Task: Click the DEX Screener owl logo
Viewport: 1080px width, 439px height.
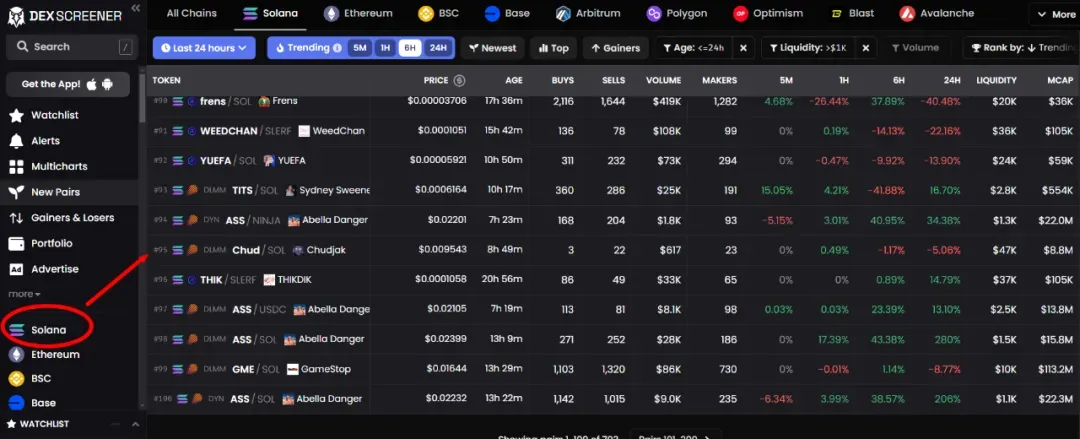Action: [17, 15]
